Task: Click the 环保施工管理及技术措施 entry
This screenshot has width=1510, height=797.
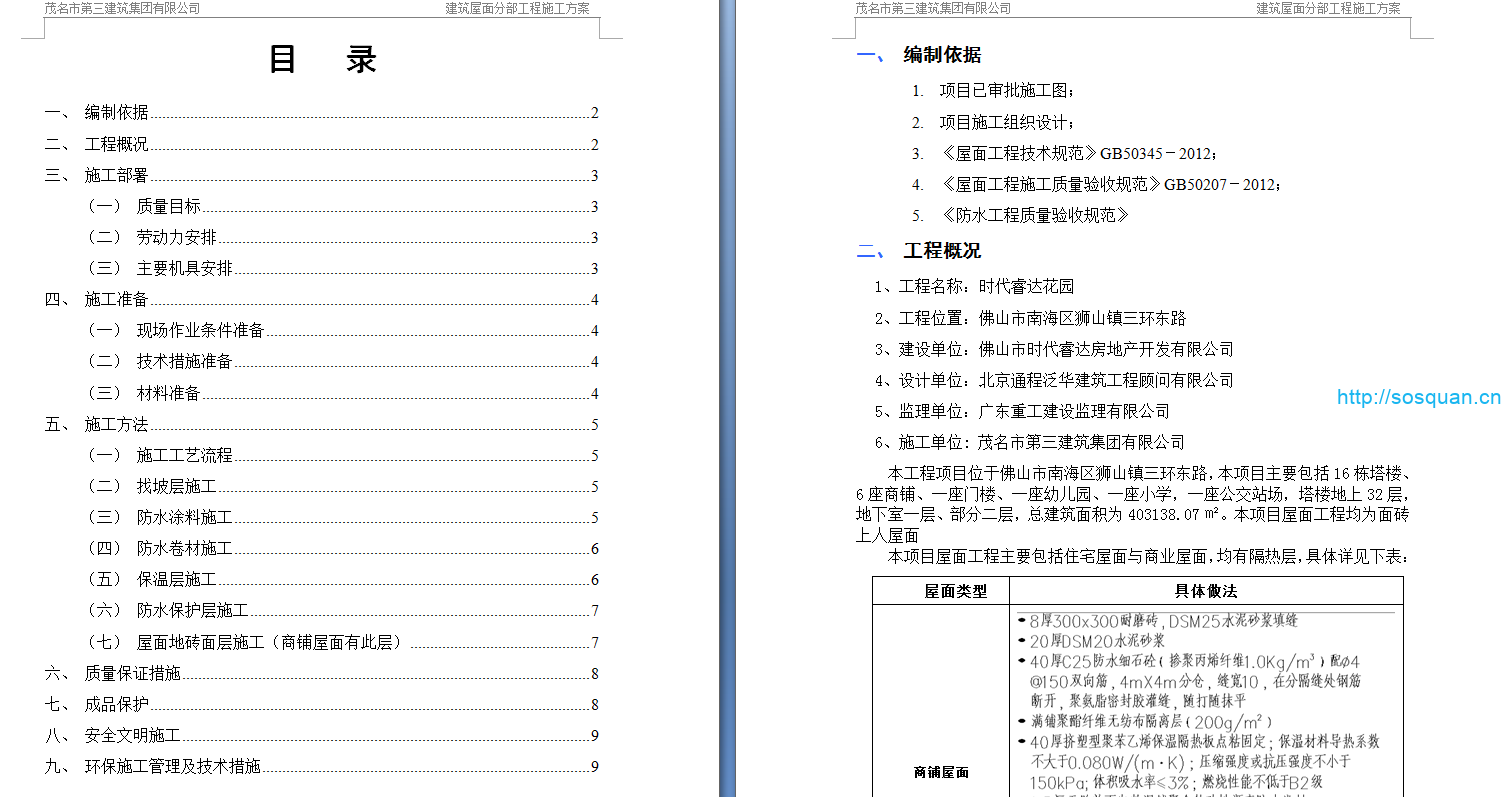Action: [173, 767]
